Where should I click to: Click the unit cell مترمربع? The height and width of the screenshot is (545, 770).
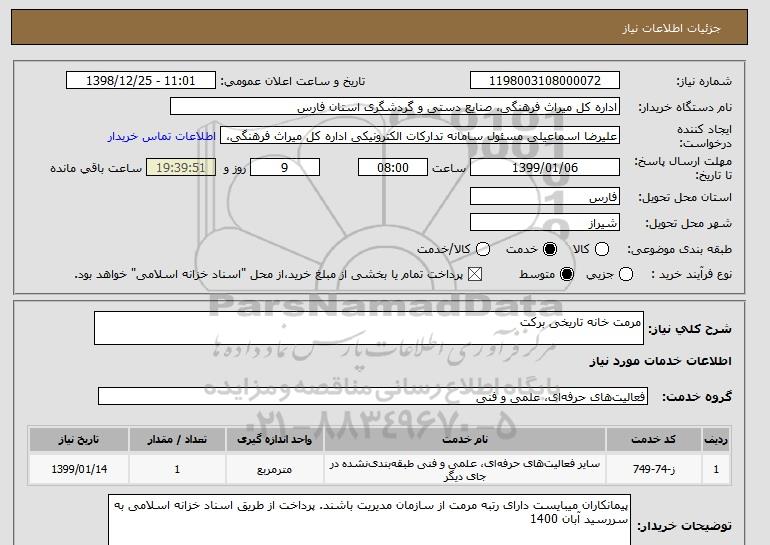click(x=275, y=469)
